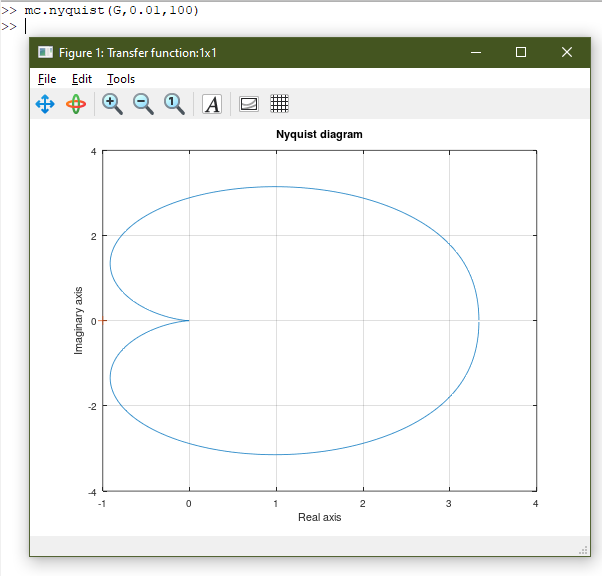Open the File menu

pyautogui.click(x=47, y=78)
